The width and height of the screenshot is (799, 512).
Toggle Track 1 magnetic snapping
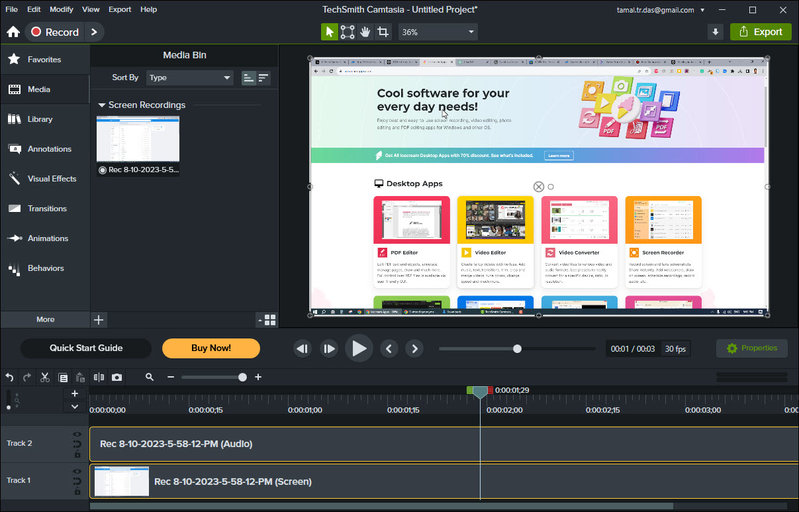tap(77, 481)
